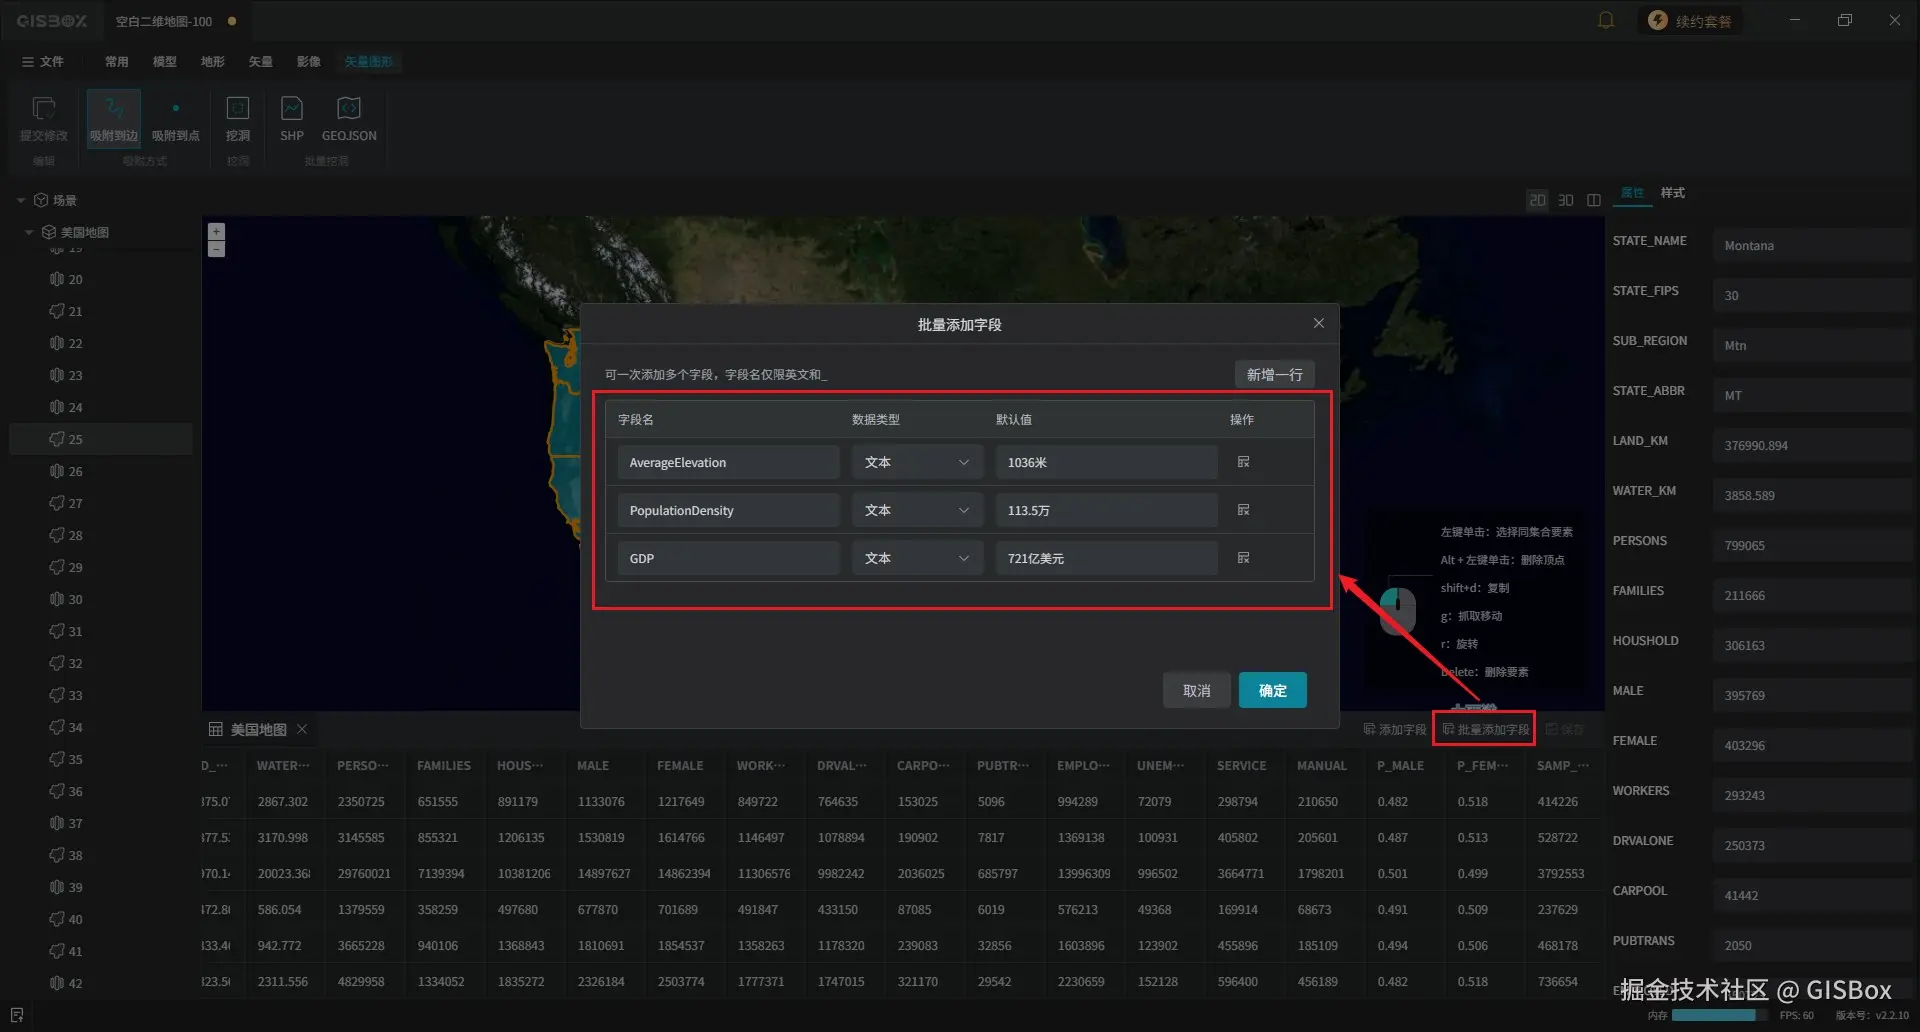Edit LAND_KM value 376990.894
1920x1032 pixels.
[x=1811, y=445]
